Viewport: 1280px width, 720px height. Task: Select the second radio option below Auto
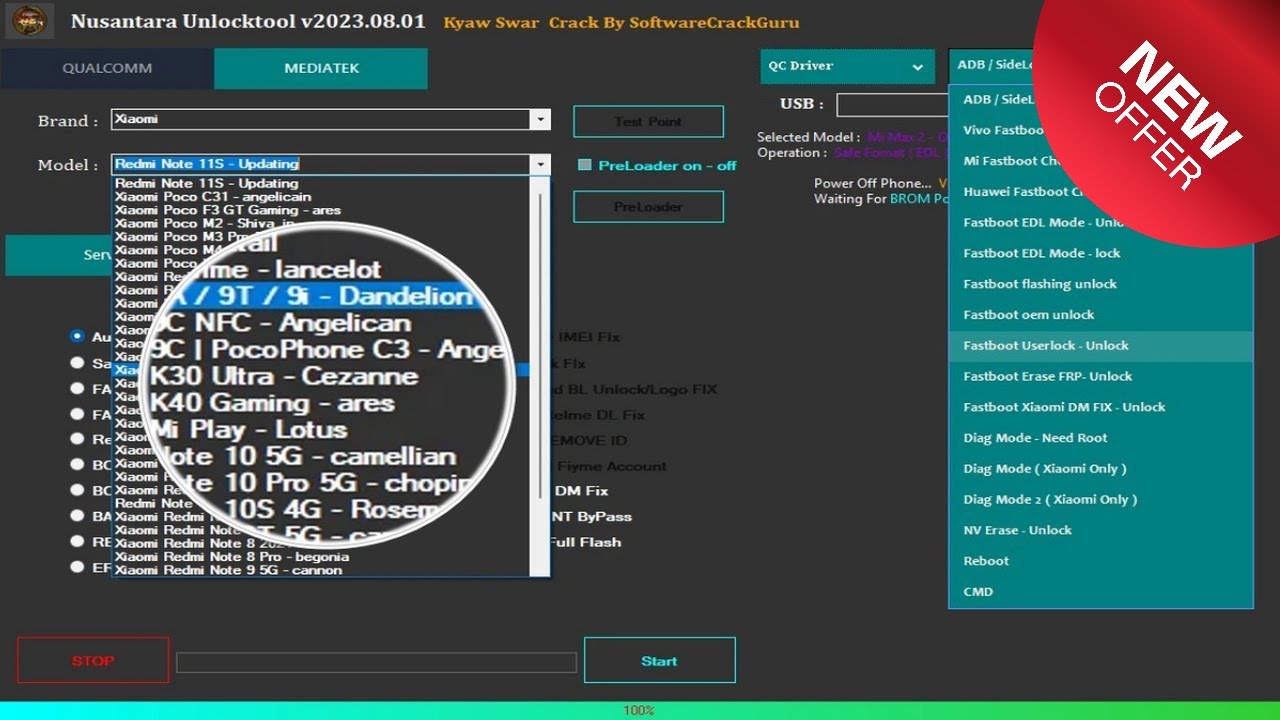tap(77, 363)
